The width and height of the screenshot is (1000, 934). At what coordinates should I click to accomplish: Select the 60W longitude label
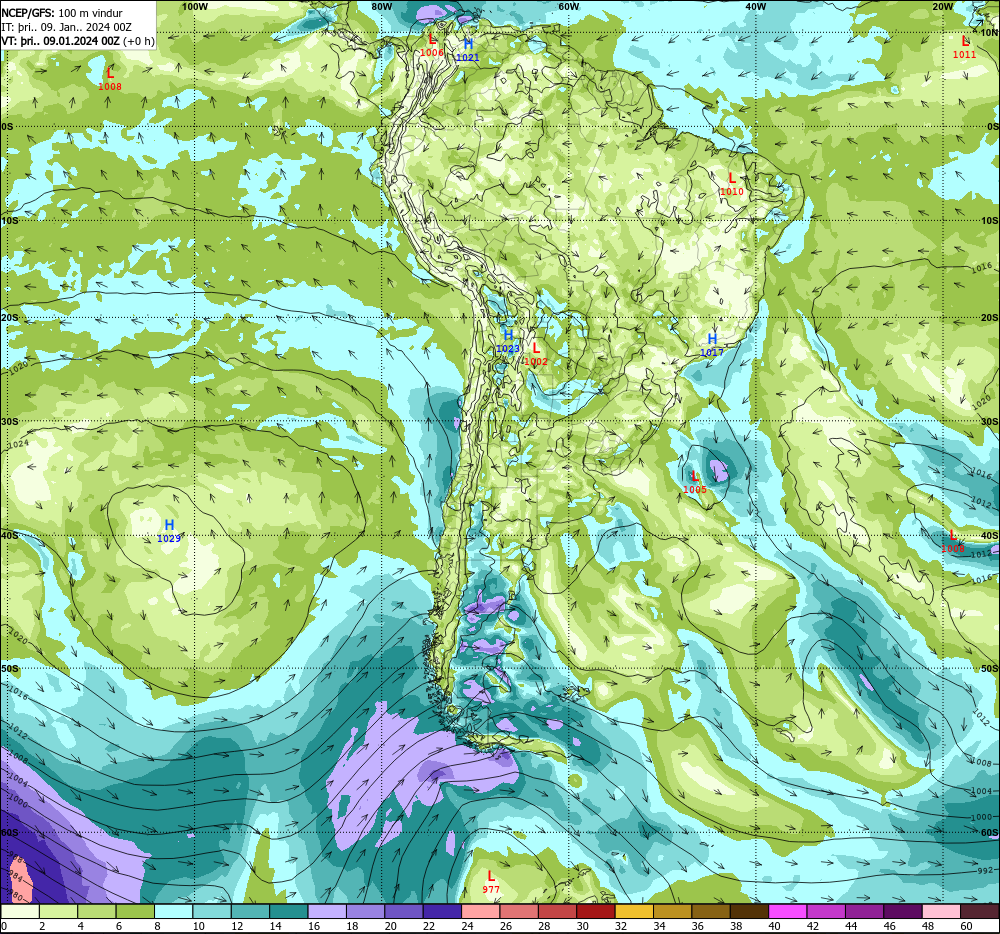click(569, 6)
